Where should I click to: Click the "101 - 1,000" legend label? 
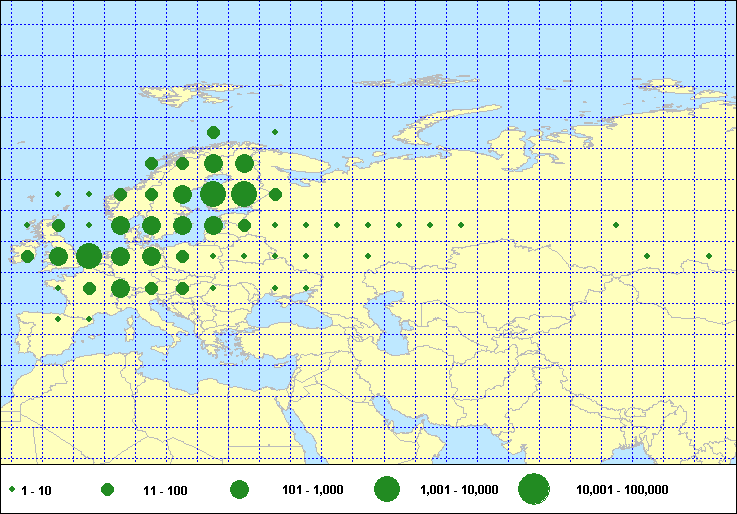[315, 490]
